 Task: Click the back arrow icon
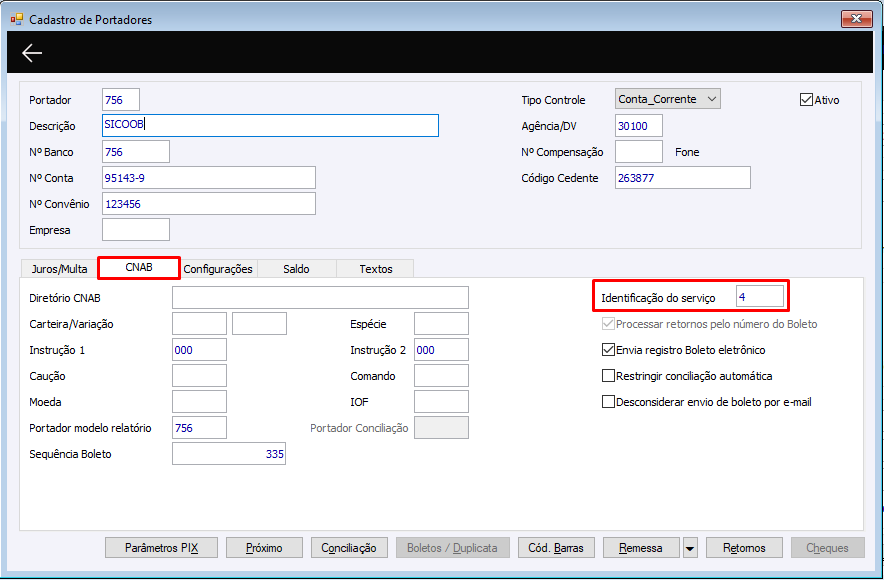click(x=32, y=53)
